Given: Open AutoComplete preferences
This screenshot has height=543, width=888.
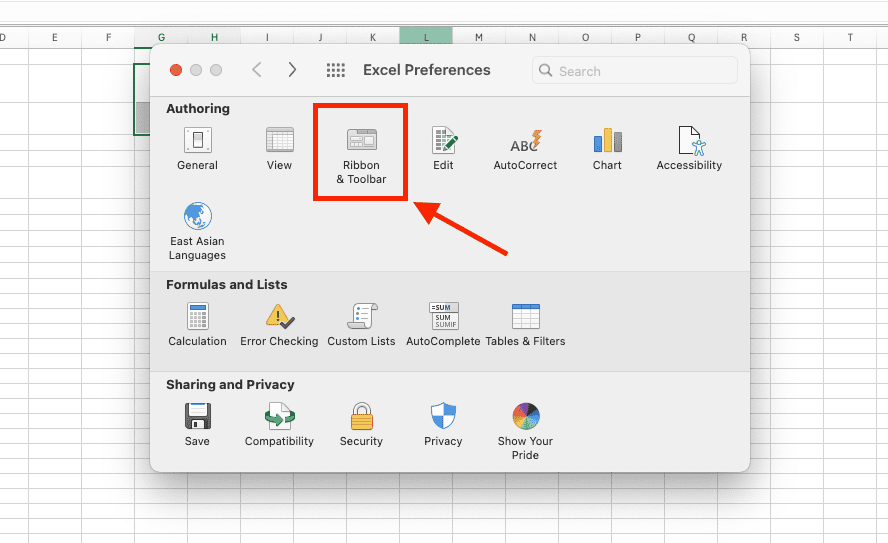Looking at the screenshot, I should click(x=443, y=325).
